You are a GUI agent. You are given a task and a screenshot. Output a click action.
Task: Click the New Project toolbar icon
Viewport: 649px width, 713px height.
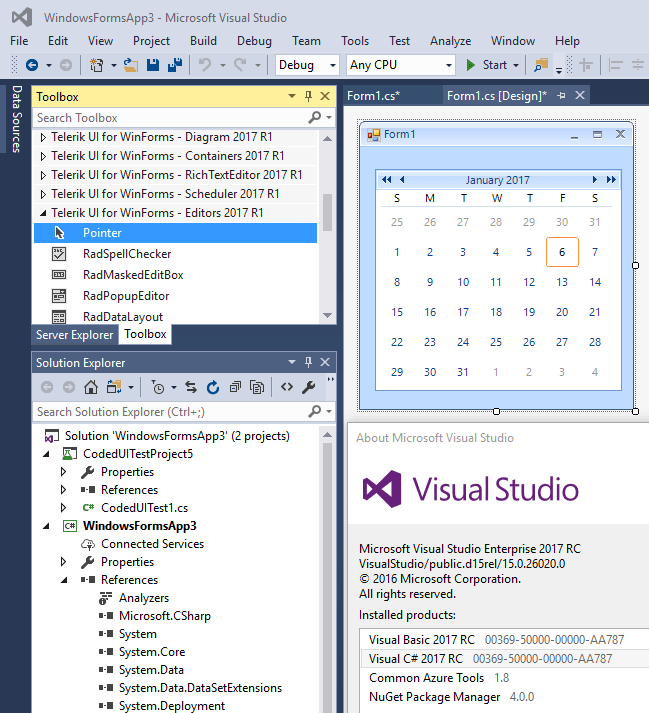click(96, 65)
